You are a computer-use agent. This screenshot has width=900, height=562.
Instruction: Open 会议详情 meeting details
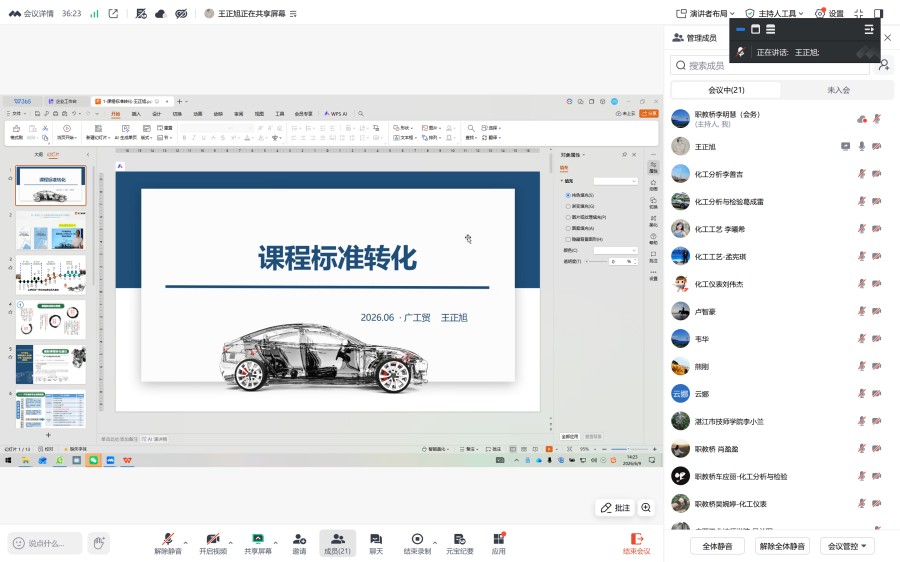point(32,13)
